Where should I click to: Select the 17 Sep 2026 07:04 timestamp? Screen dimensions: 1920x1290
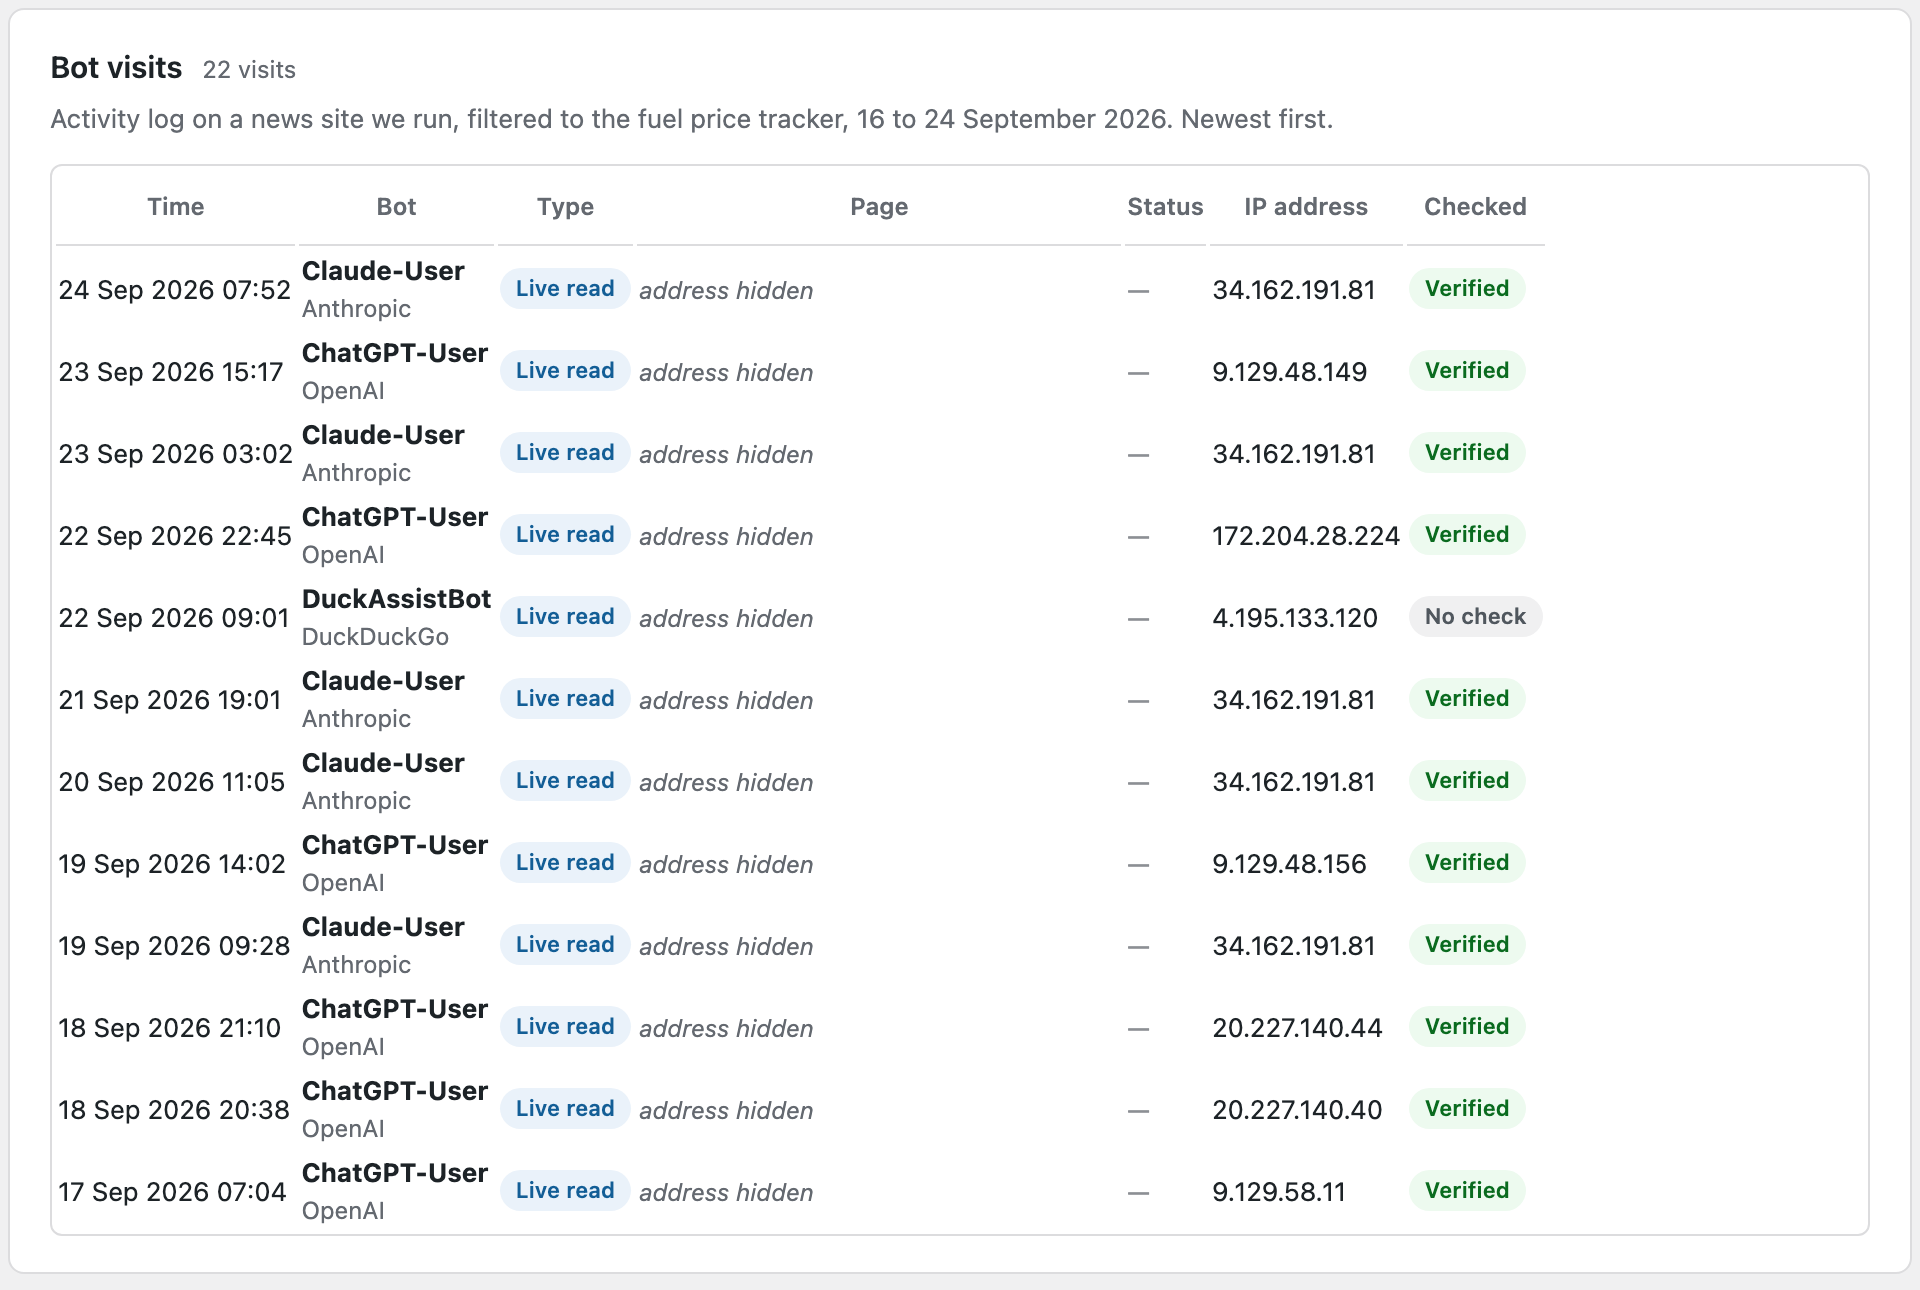tap(172, 1192)
